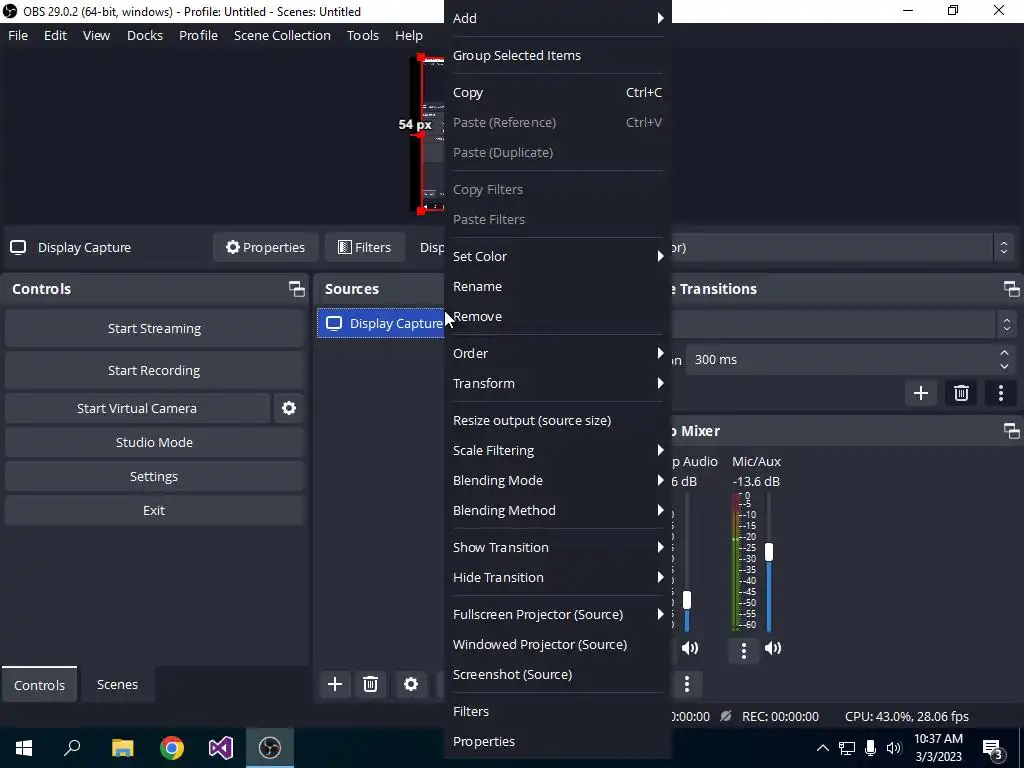Select Rename in context menu

click(x=558, y=287)
